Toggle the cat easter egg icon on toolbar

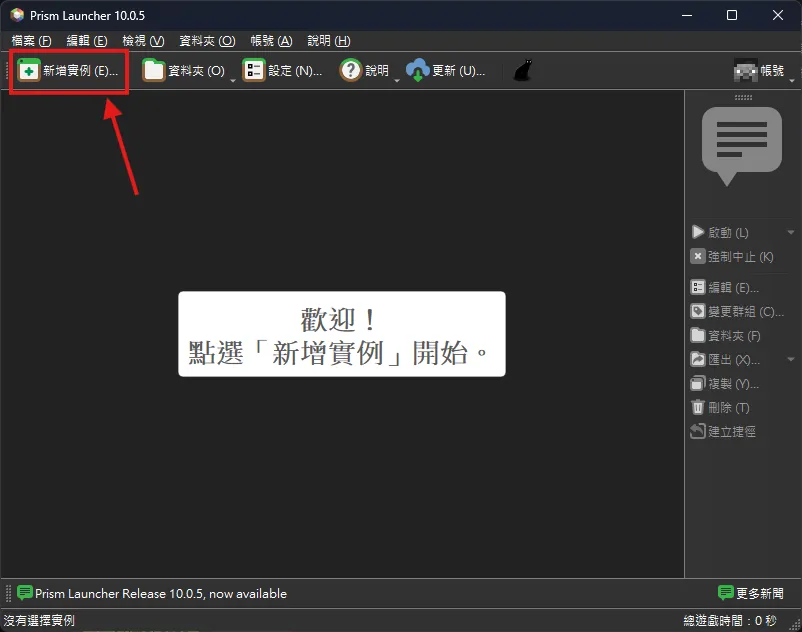tap(521, 71)
